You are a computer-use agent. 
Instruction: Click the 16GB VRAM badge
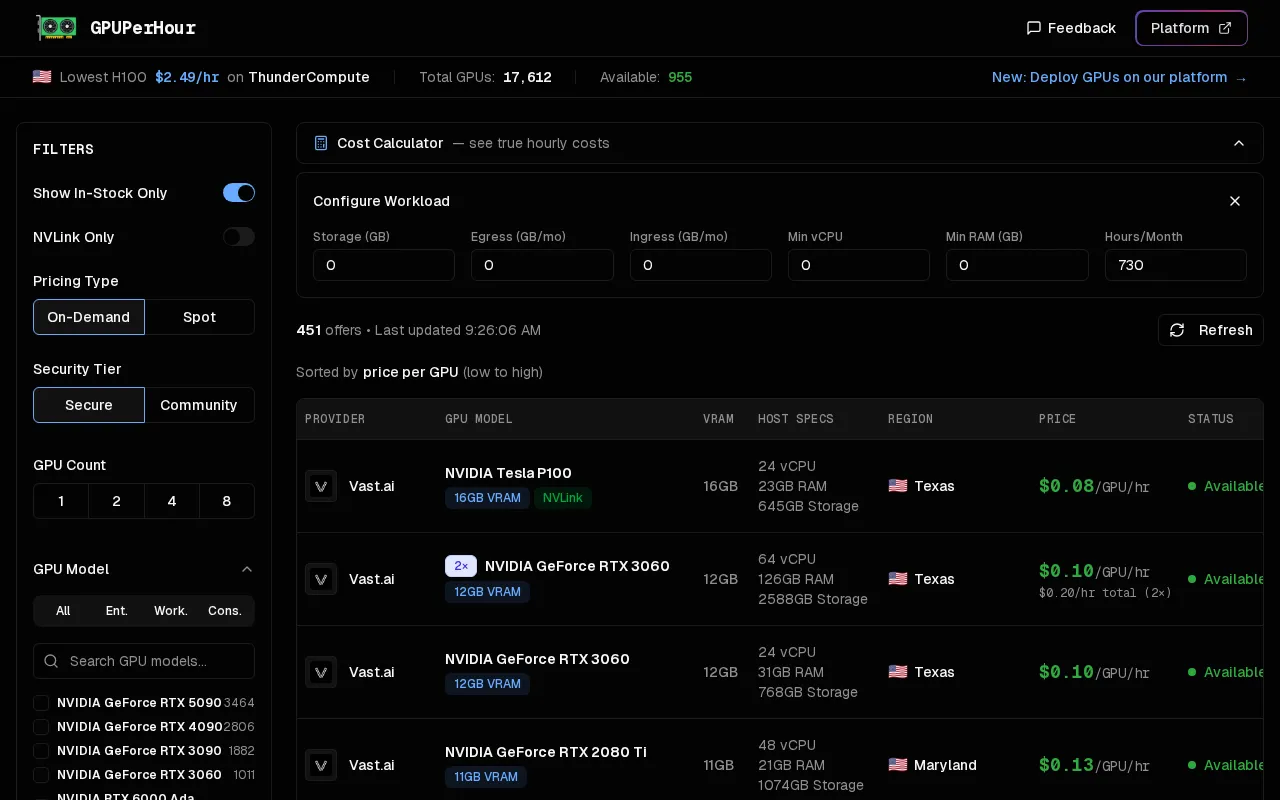tap(487, 498)
